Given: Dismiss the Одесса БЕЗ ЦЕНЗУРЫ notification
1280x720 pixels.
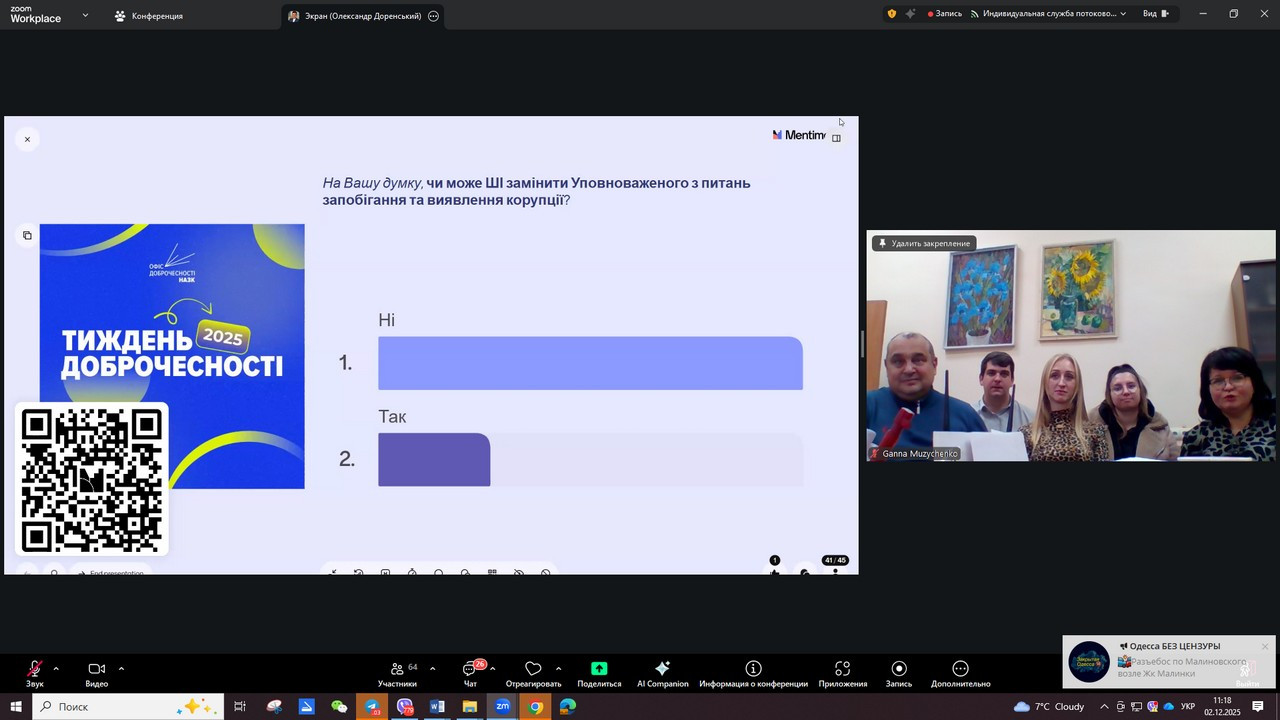Looking at the screenshot, I should (1265, 647).
